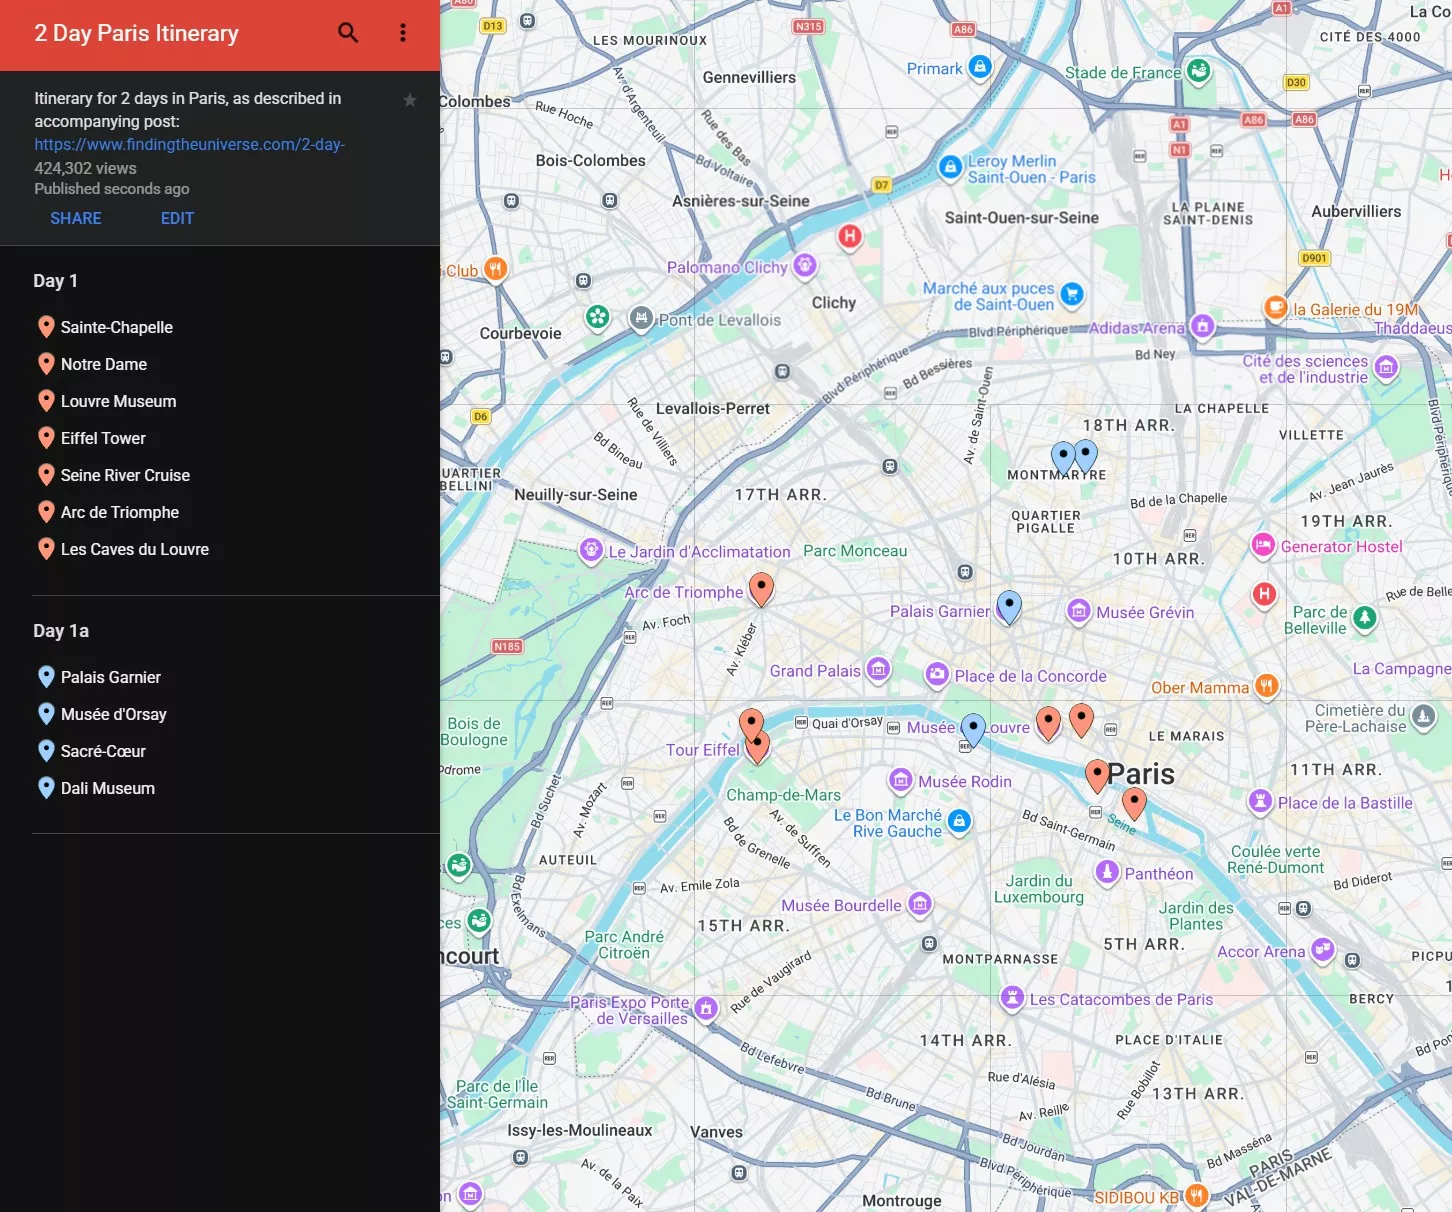Click the Musée Bourdelle icon

[x=920, y=904]
